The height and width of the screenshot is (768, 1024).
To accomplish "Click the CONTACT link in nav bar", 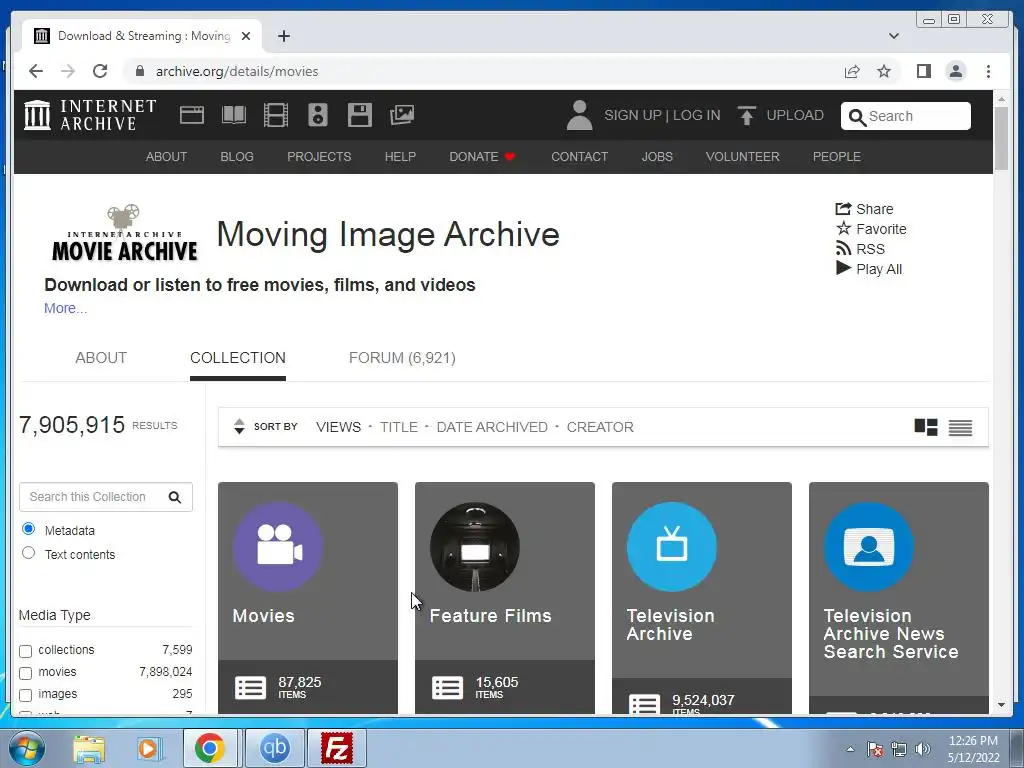I will pyautogui.click(x=579, y=157).
